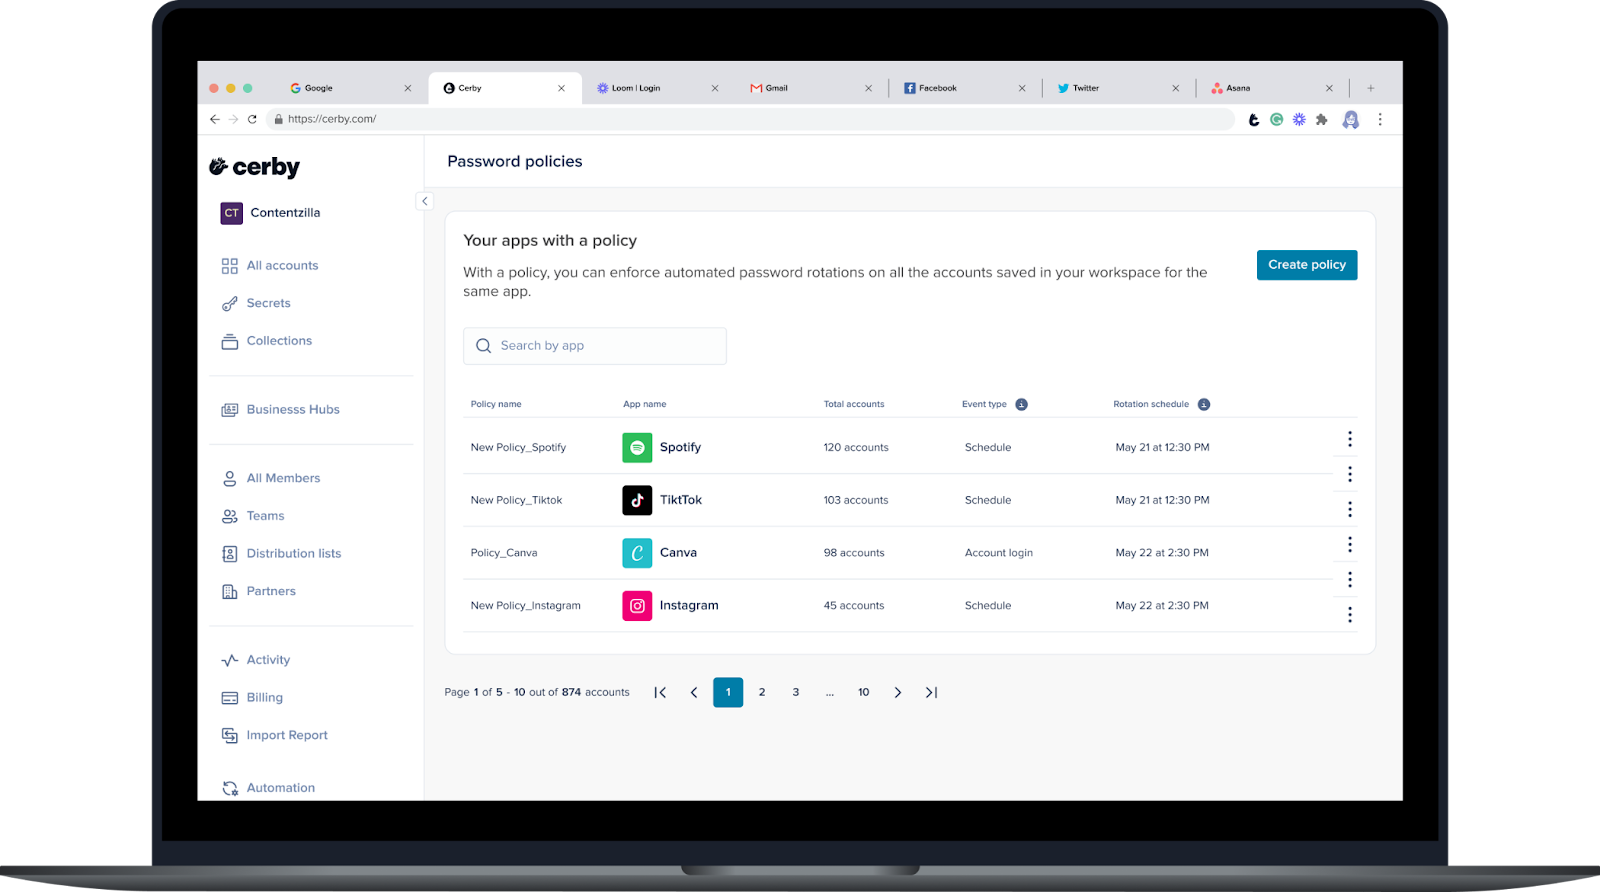Go to page 2 of results

(x=762, y=692)
